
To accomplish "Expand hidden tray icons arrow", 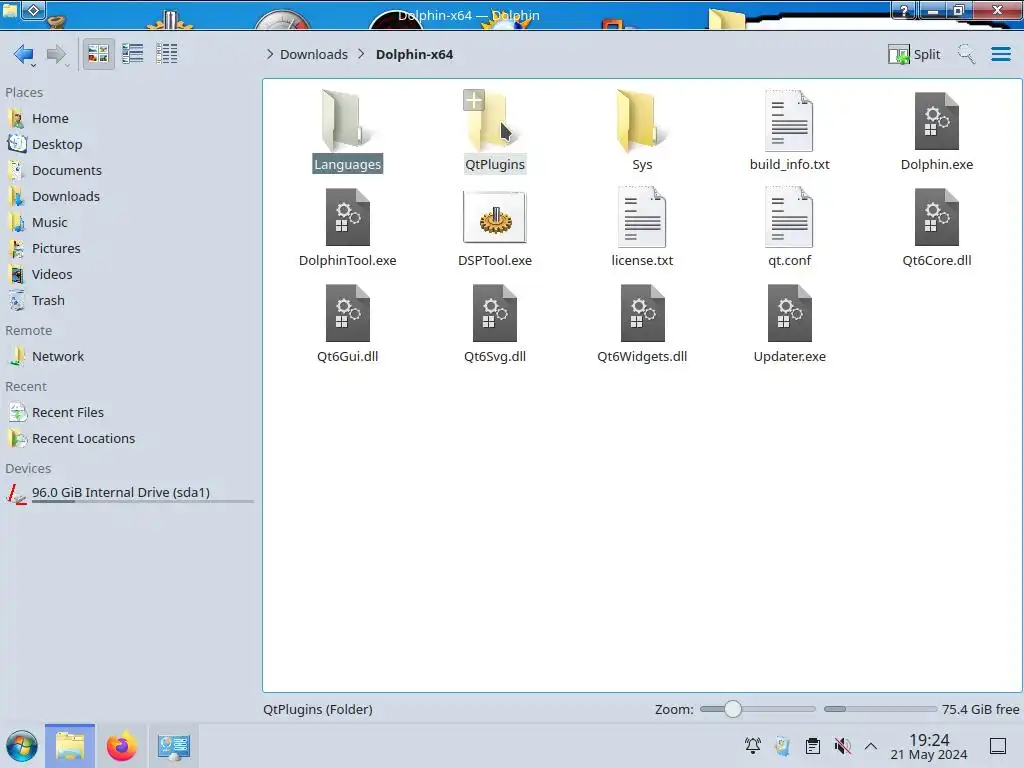I will click(871, 745).
